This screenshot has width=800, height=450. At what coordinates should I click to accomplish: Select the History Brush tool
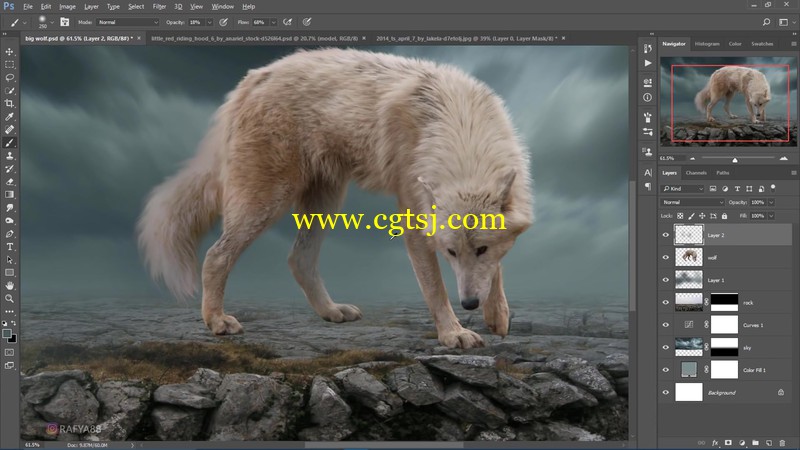[10, 169]
